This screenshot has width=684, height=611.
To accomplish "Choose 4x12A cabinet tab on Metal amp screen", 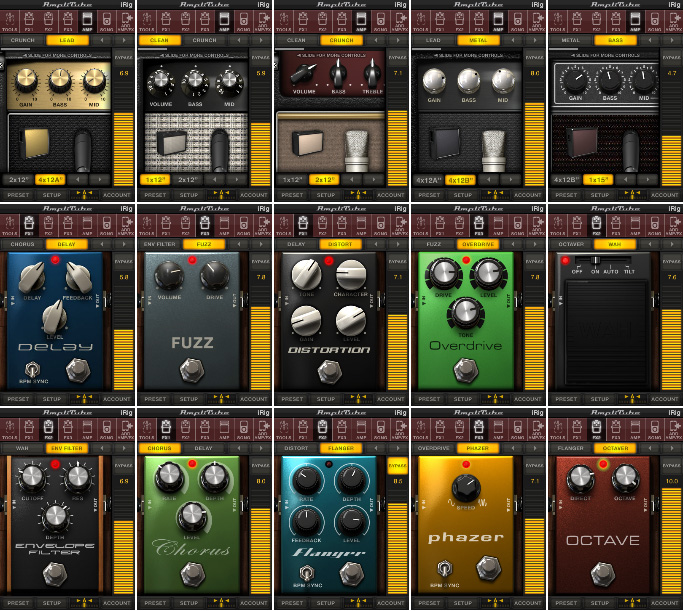I will [428, 179].
